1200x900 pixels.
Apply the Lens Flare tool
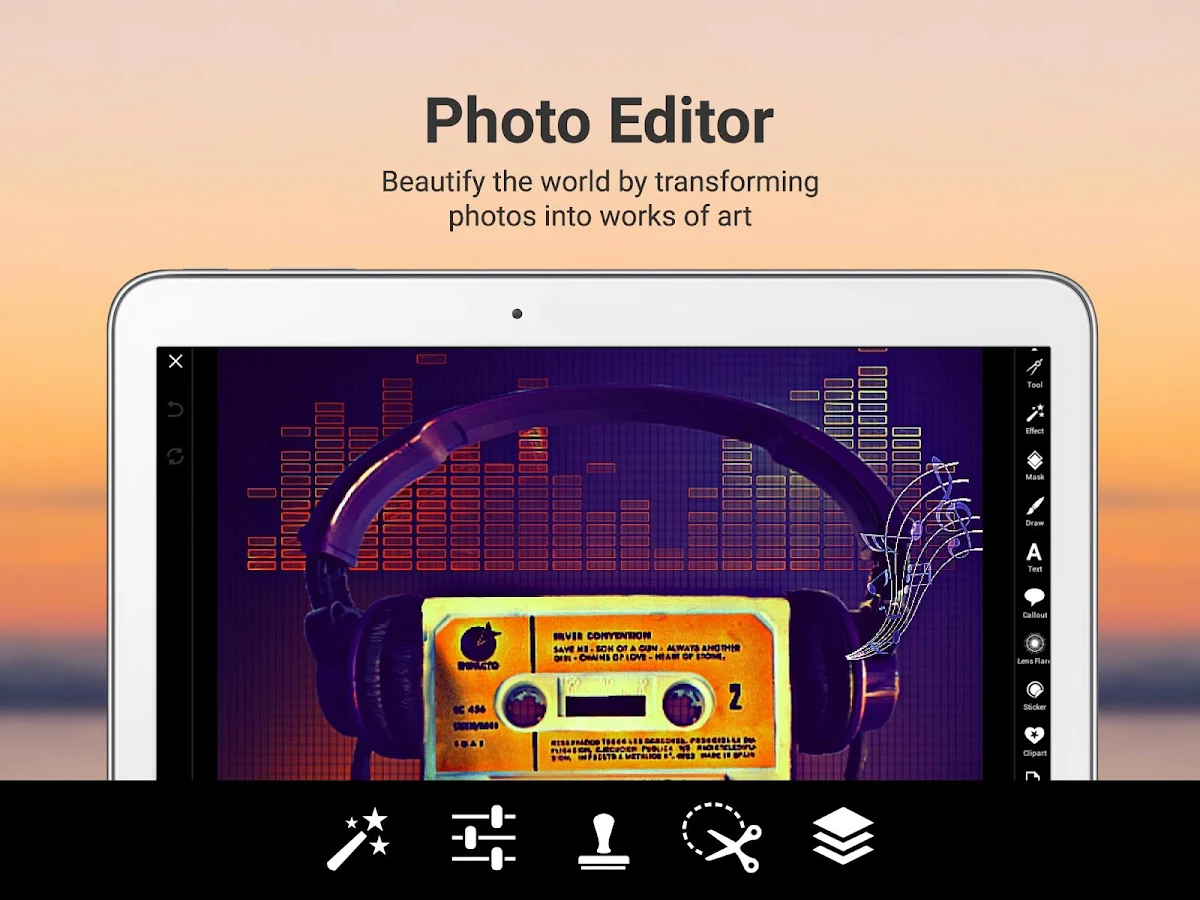(1035, 649)
